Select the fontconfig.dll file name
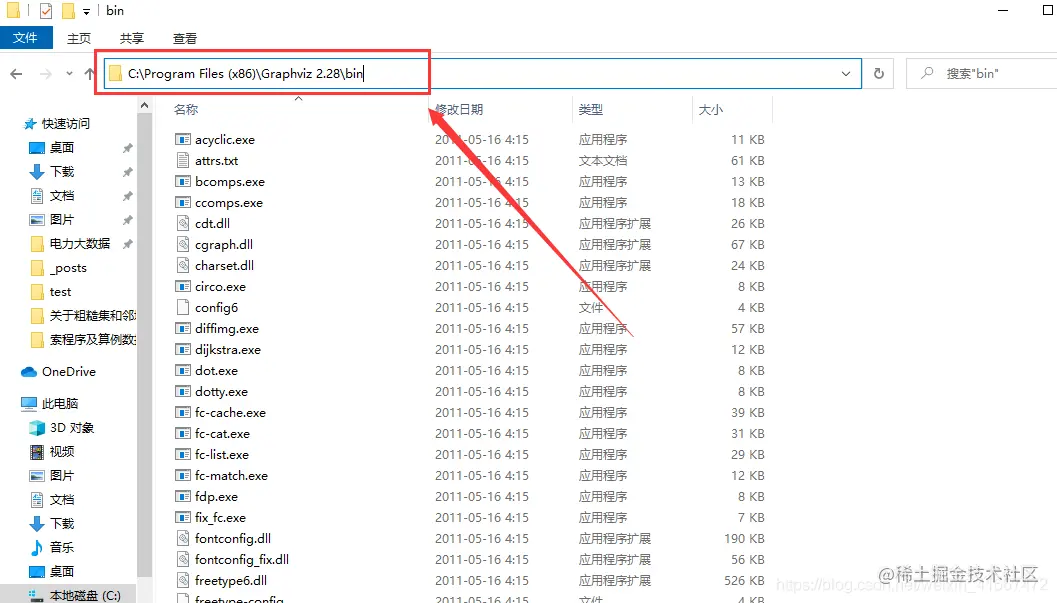This screenshot has height=603, width=1057. coord(233,538)
